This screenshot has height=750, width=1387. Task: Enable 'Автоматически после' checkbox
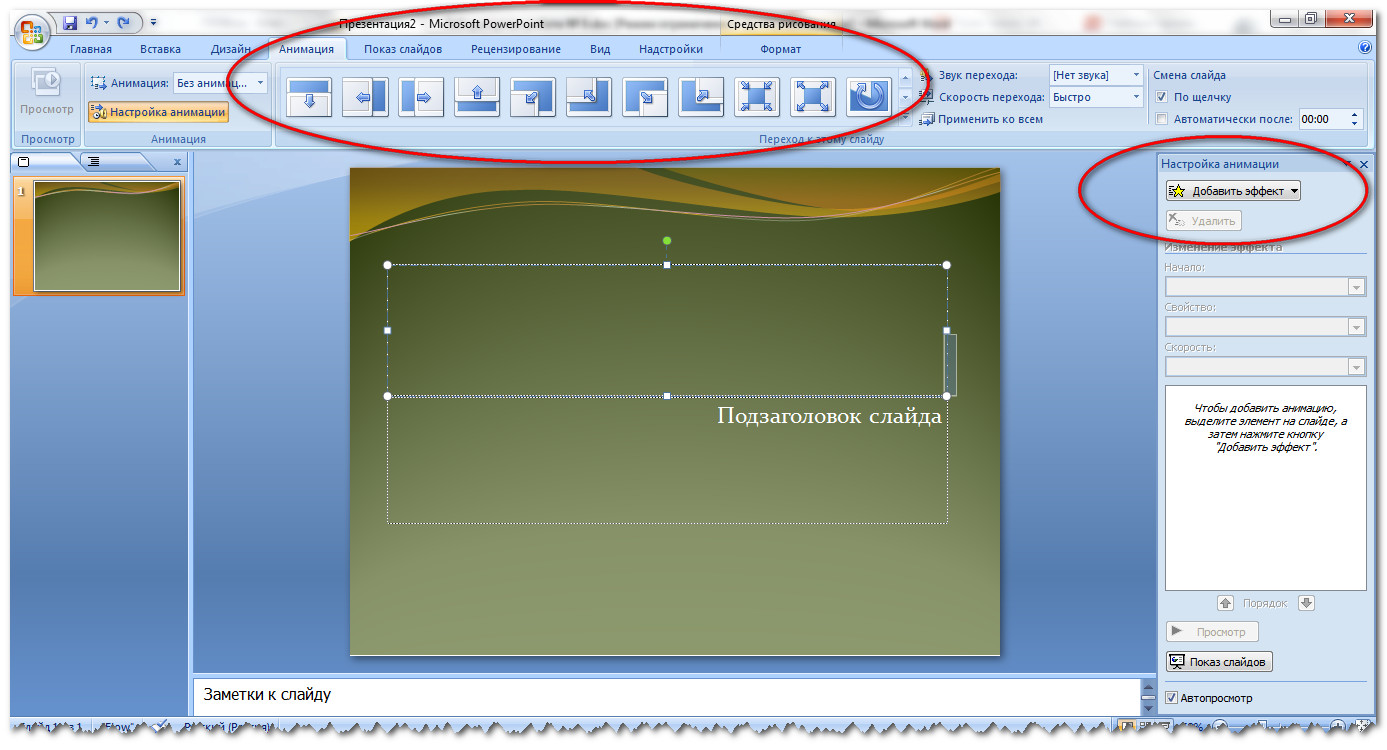click(1161, 119)
